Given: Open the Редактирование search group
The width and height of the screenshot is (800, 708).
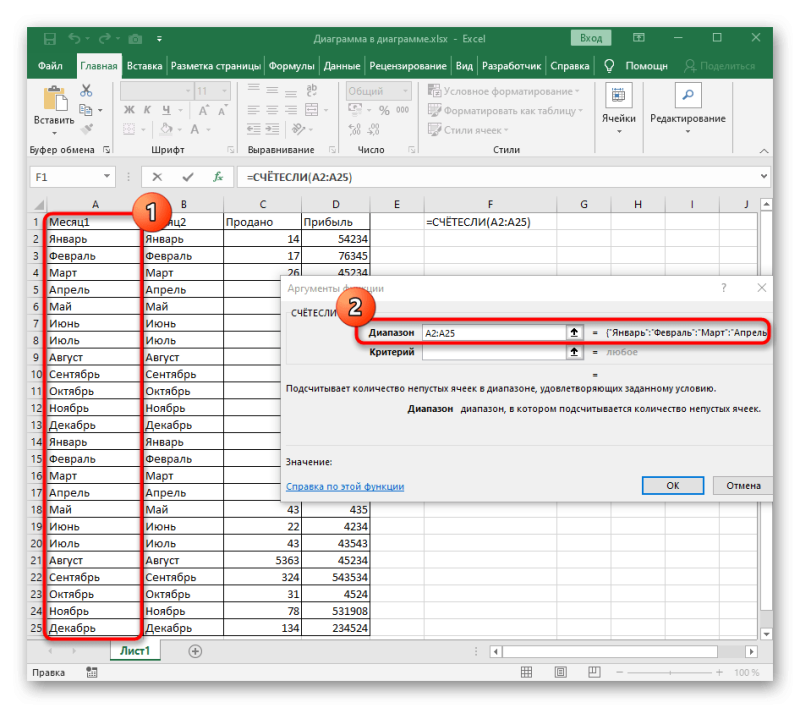Looking at the screenshot, I should (x=687, y=110).
